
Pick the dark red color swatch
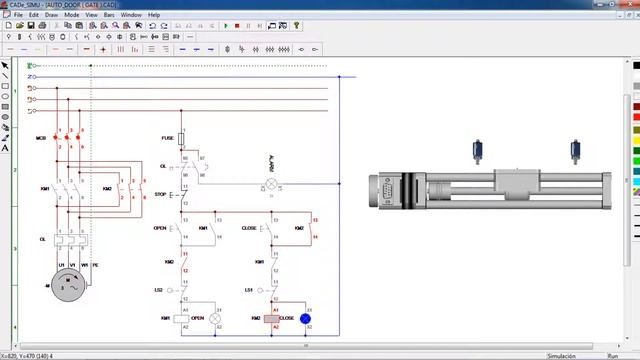[637, 107]
